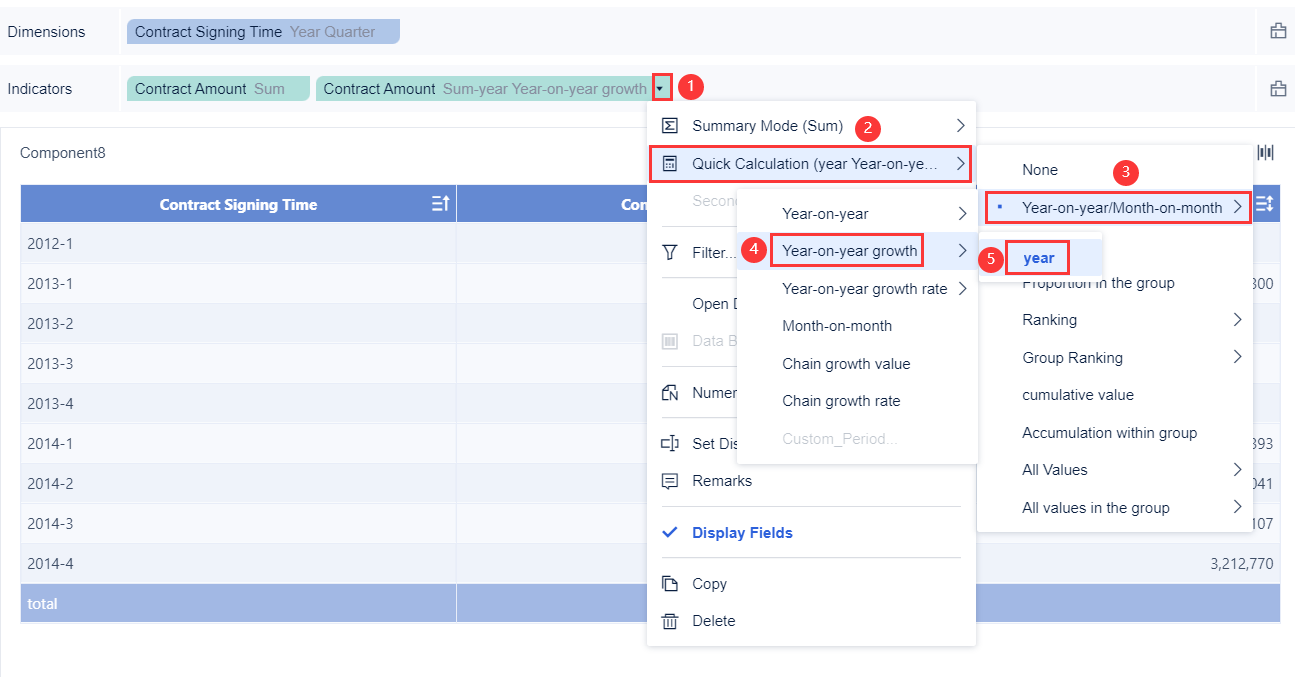The height and width of the screenshot is (677, 1295).
Task: Click the bar chart icon above the table
Action: tap(1265, 151)
